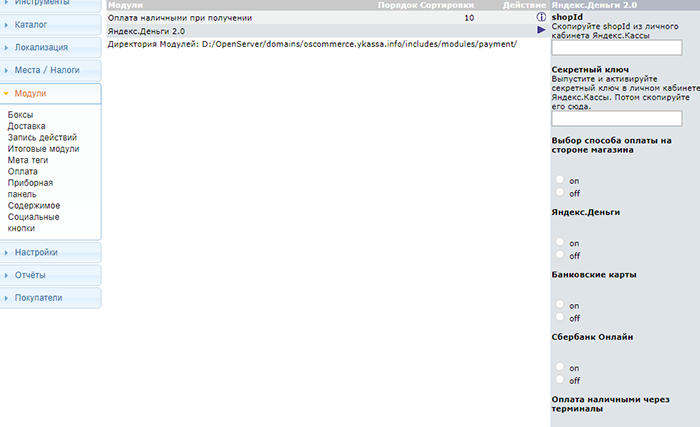
Task: Select the Оплата наличными при получении row
Action: [x=327, y=18]
